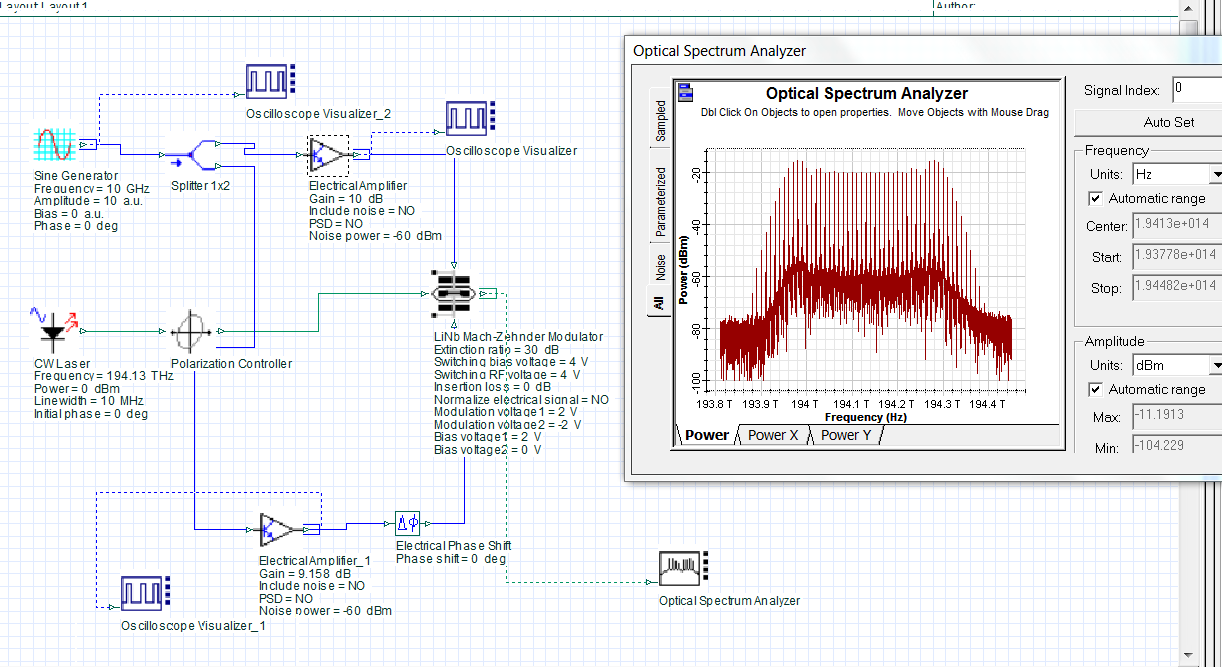Click the Mach-Zehnder Modulator output port
Image resolution: width=1222 pixels, height=667 pixels.
tap(487, 293)
